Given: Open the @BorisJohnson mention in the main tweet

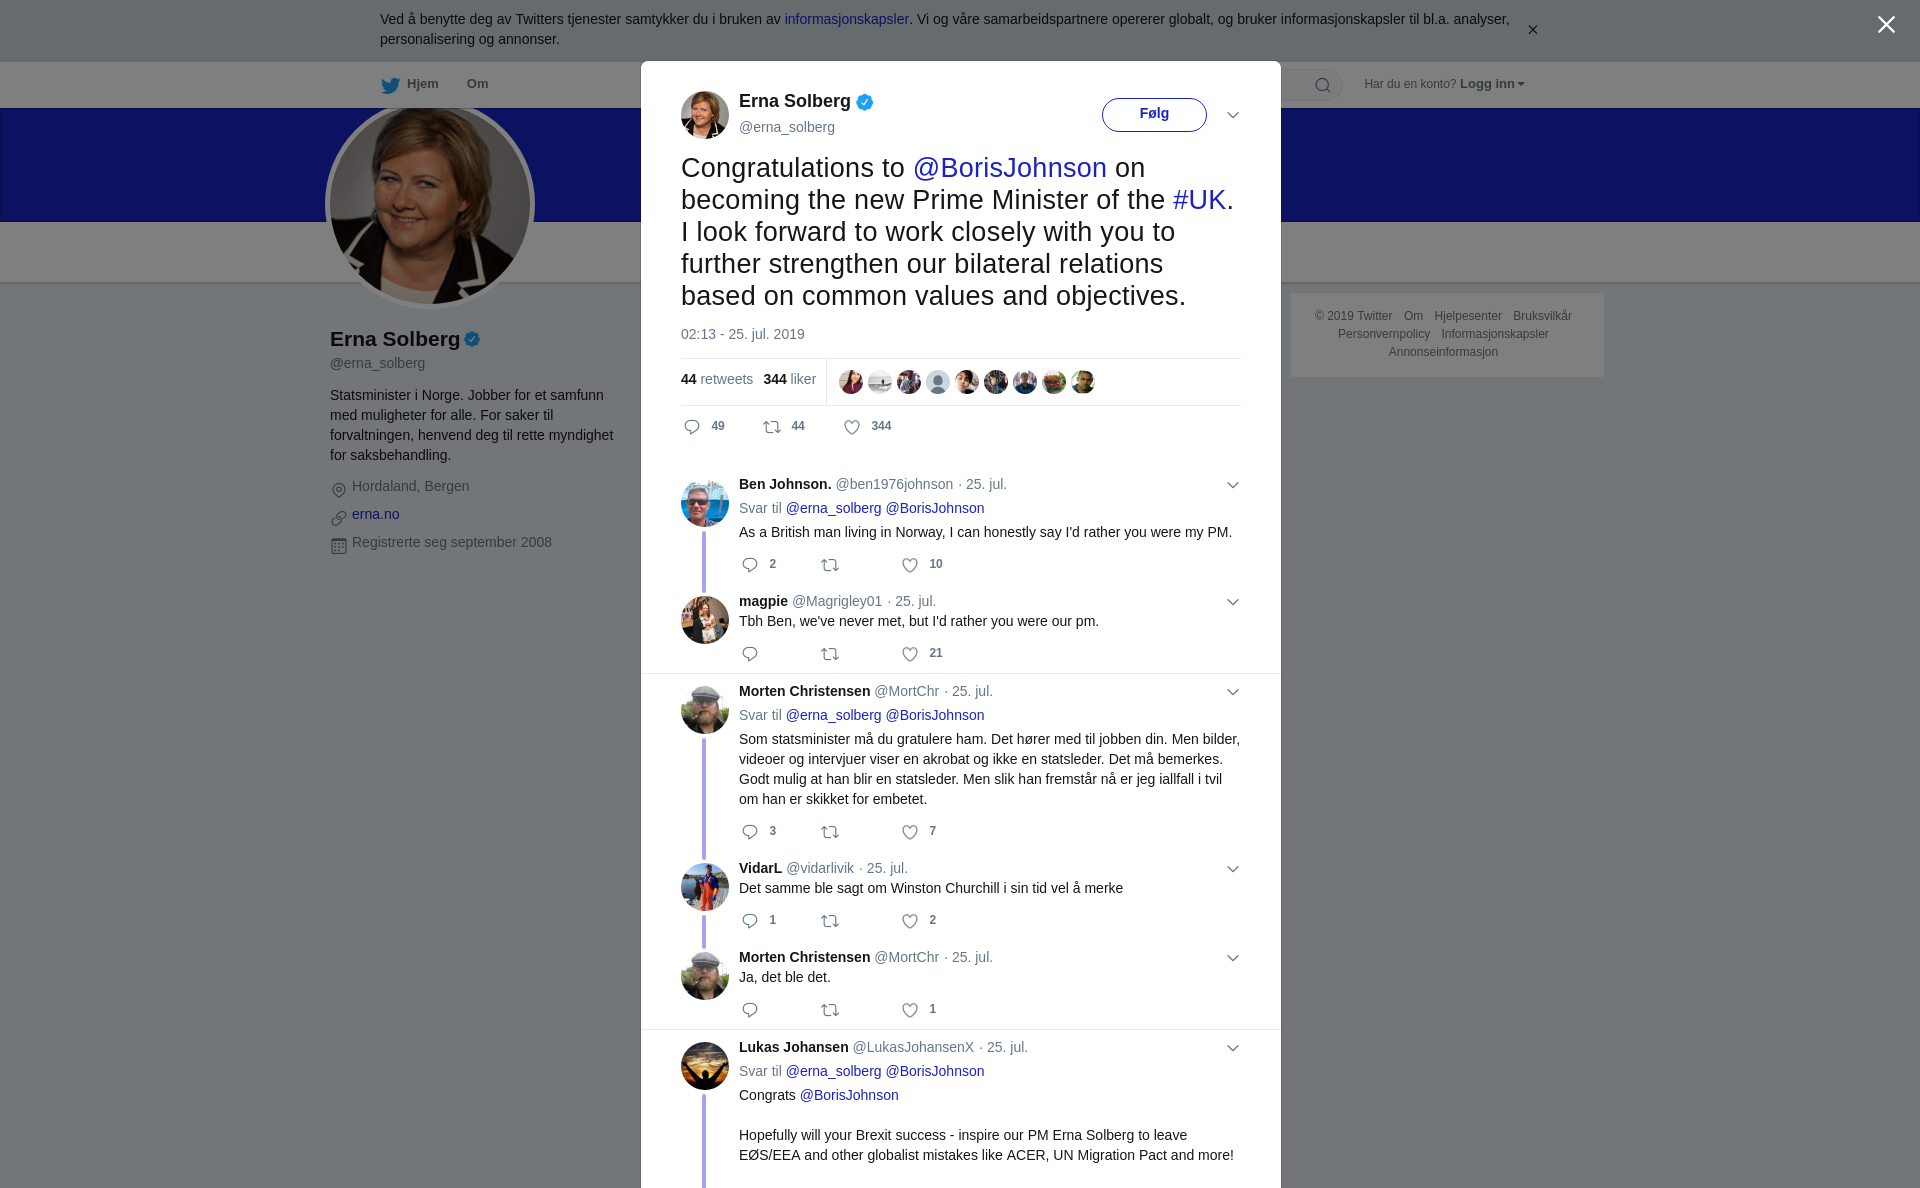Looking at the screenshot, I should (1010, 168).
